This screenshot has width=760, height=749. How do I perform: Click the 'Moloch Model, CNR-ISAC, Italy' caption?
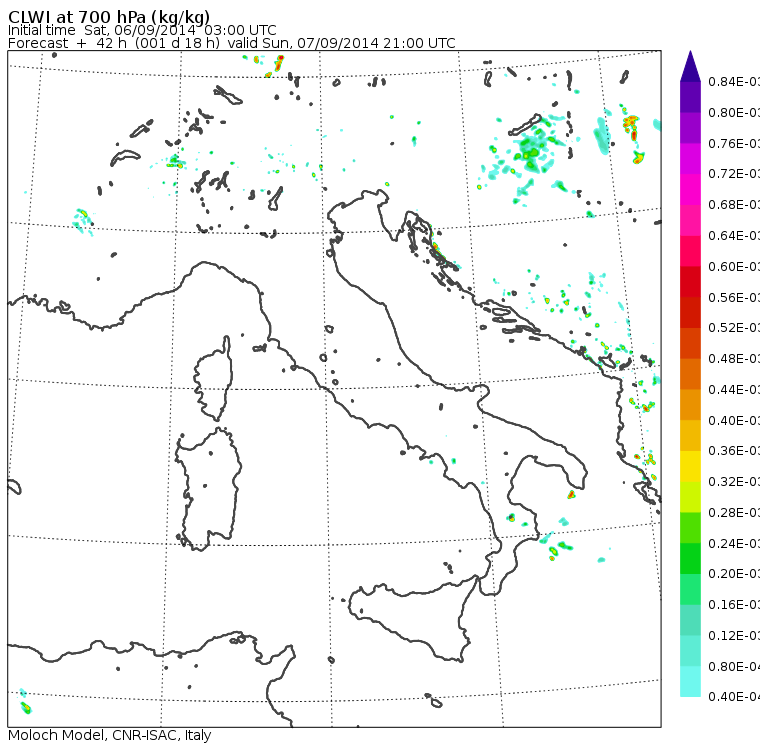[x=110, y=735]
